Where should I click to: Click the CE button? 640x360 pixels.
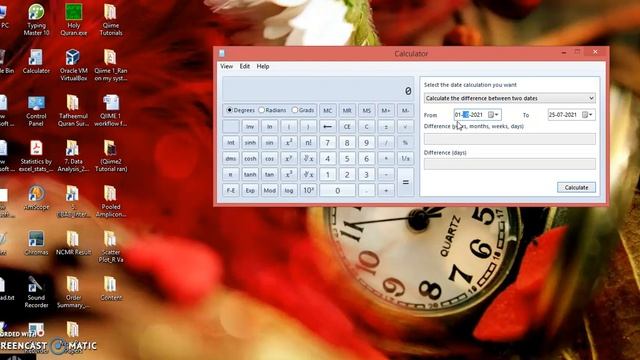point(347,127)
